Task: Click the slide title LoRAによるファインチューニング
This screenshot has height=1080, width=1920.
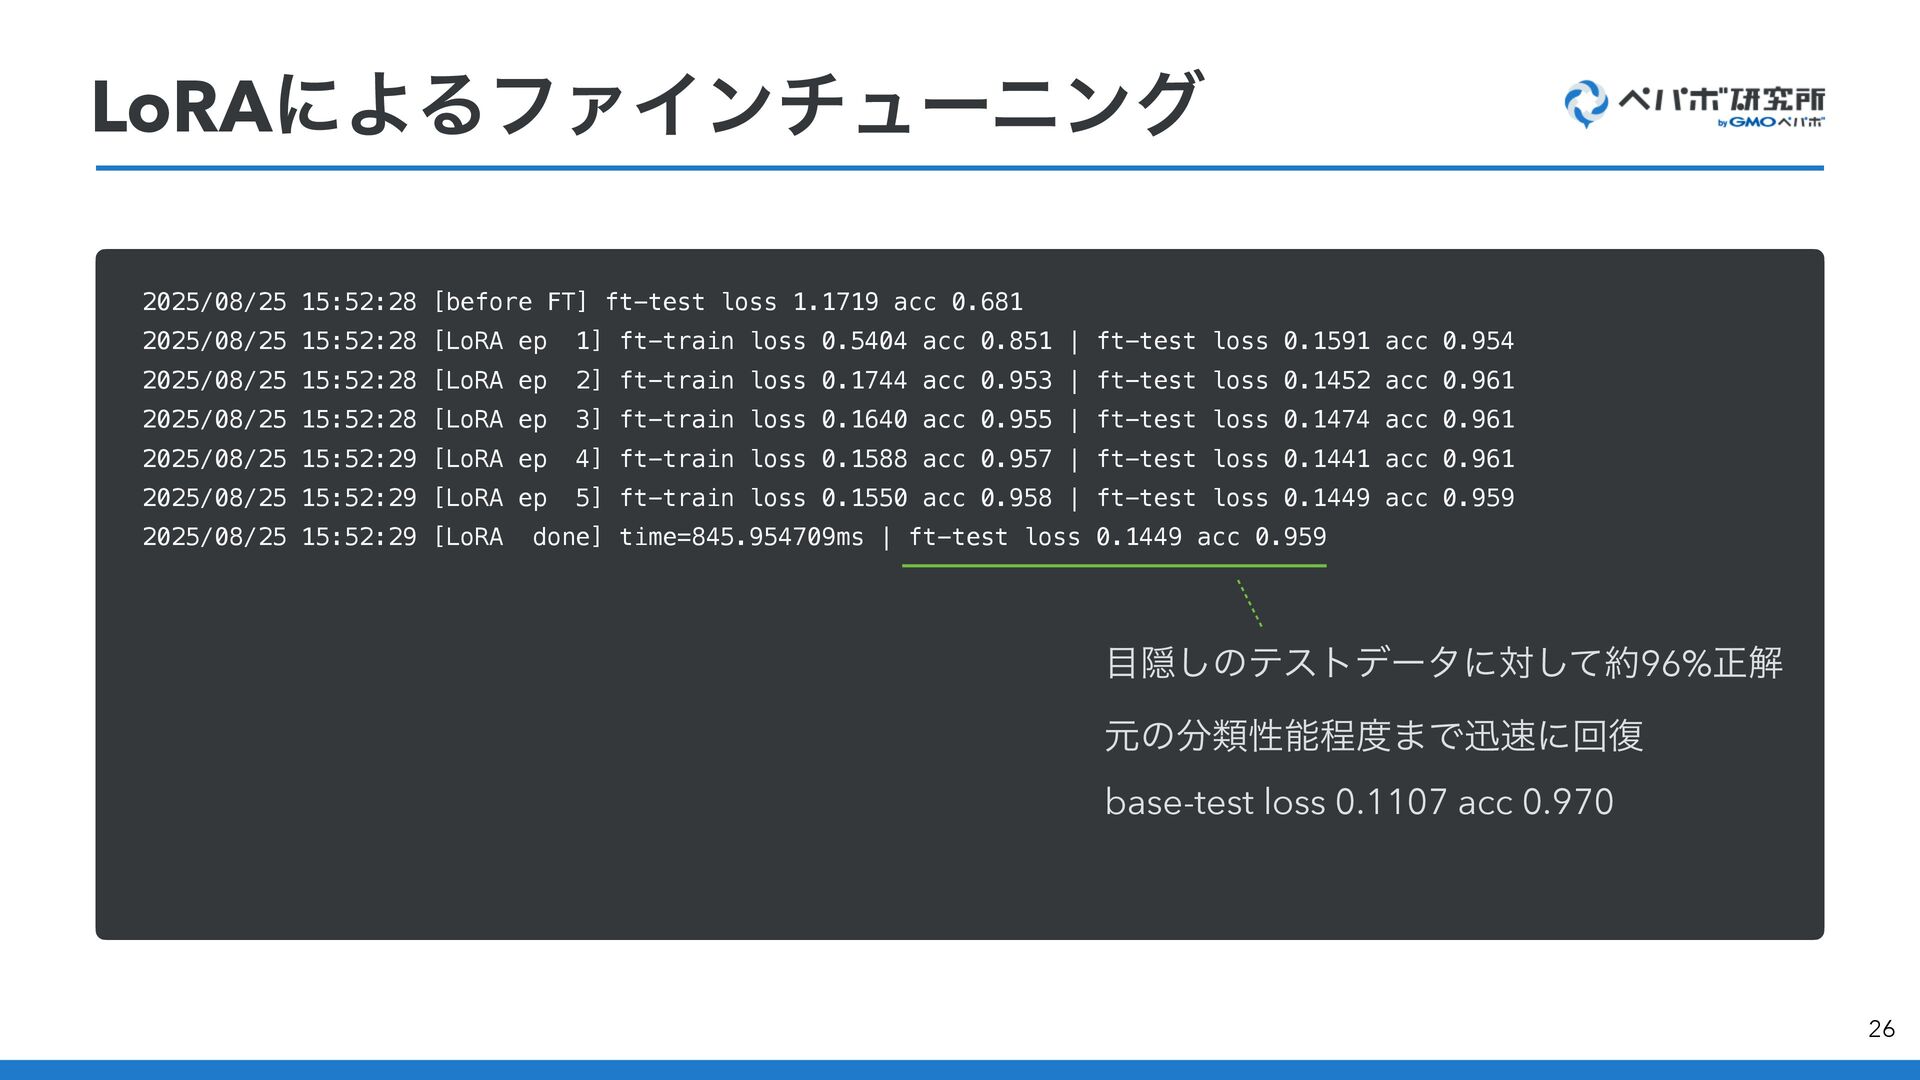Action: (x=646, y=104)
